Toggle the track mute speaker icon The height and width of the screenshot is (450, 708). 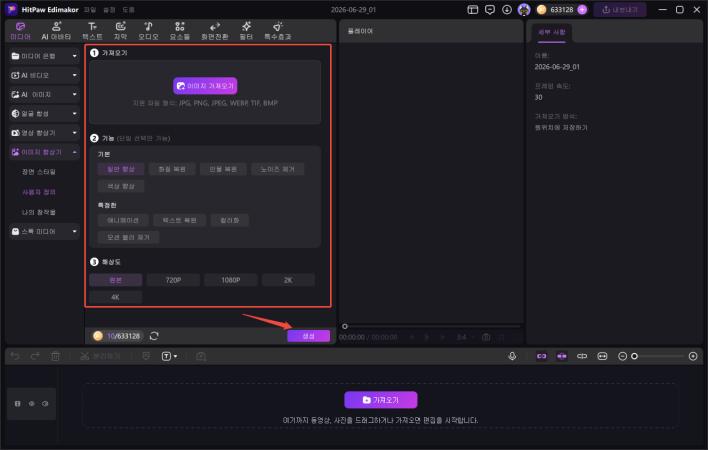coord(45,404)
